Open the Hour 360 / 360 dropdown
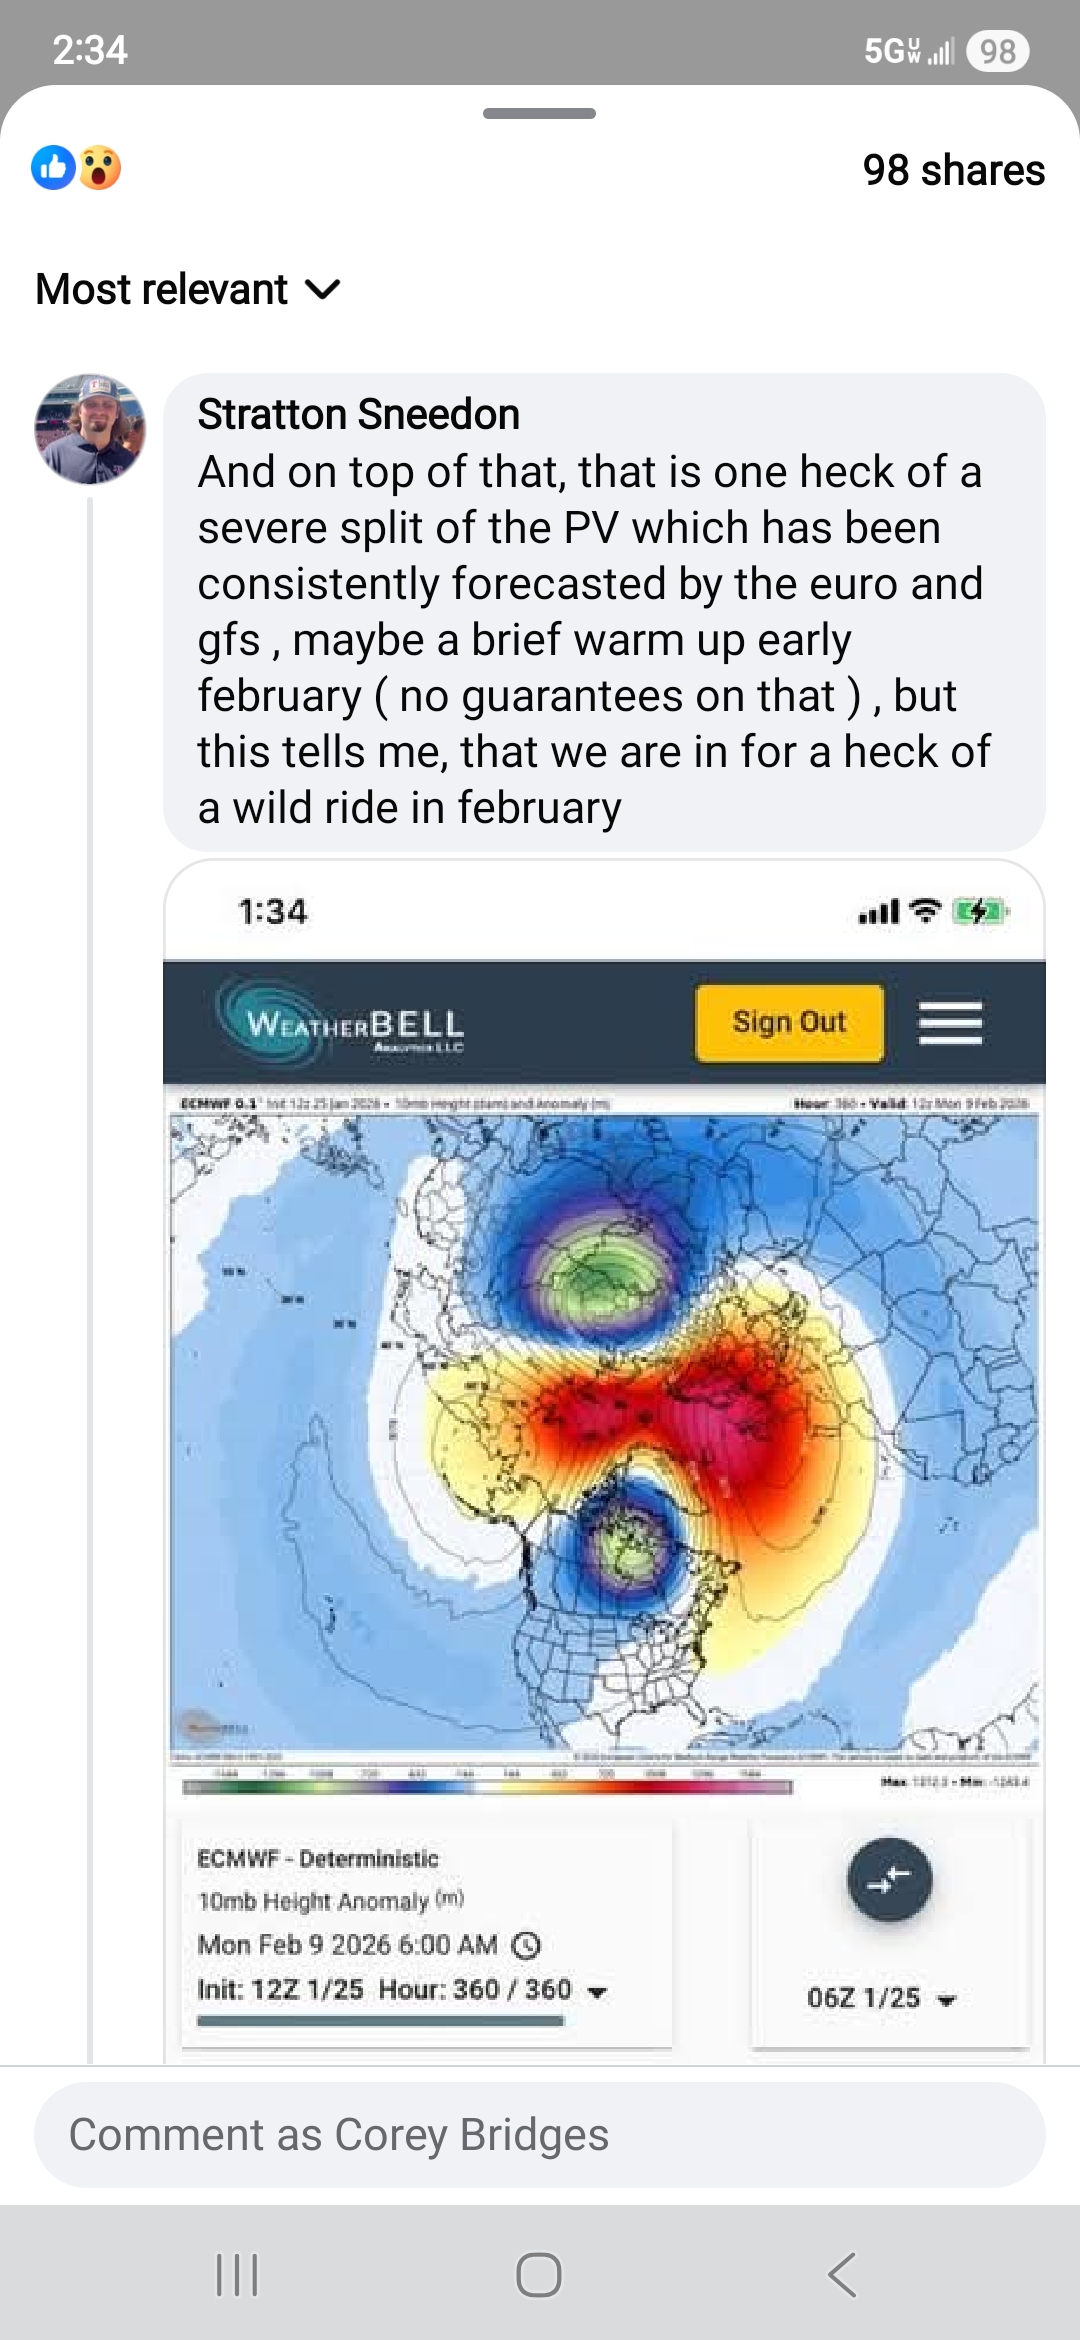 click(596, 1991)
